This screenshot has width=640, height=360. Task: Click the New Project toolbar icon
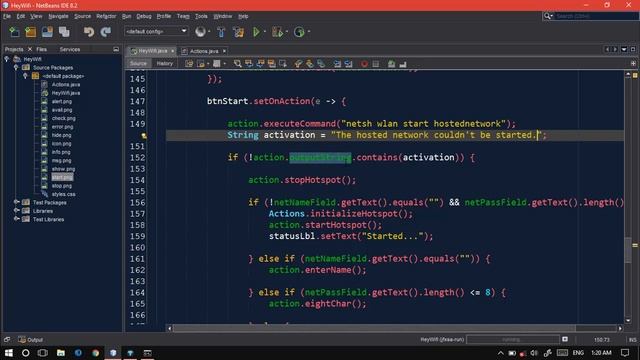(31, 32)
